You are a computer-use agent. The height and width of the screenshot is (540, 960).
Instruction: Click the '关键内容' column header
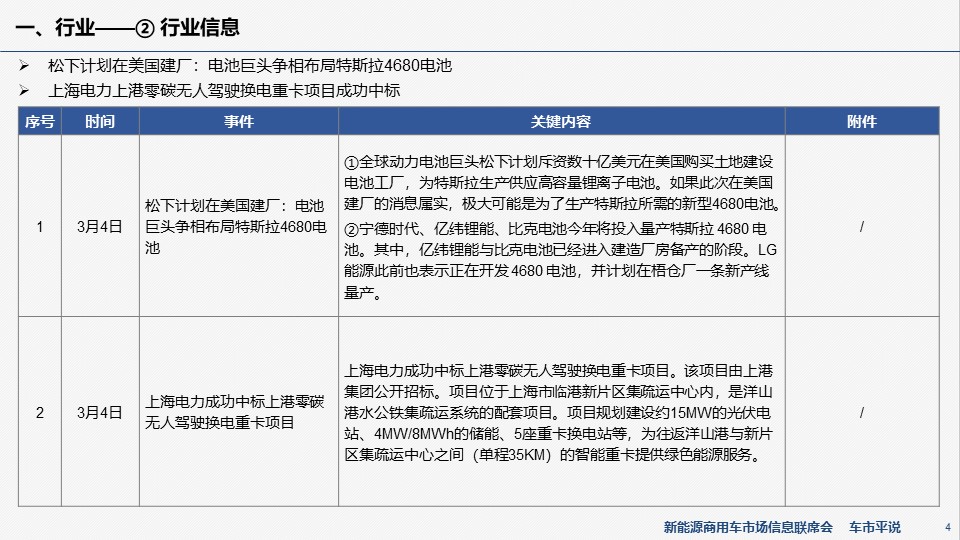(561, 121)
